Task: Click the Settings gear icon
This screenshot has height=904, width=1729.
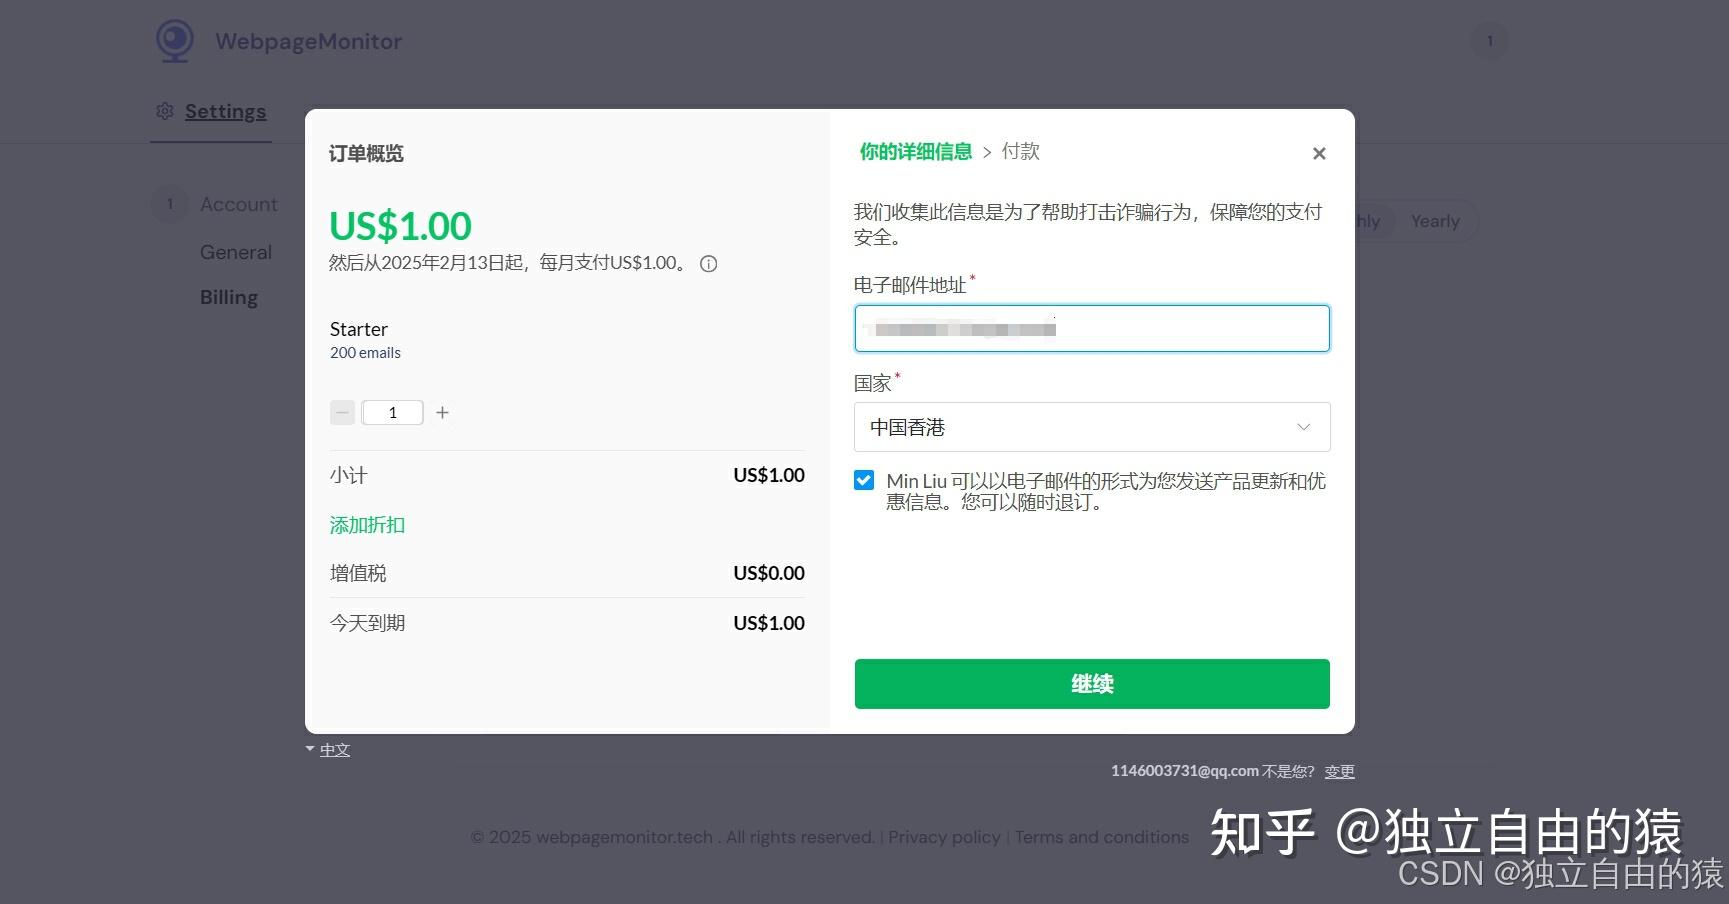Action: tap(165, 111)
